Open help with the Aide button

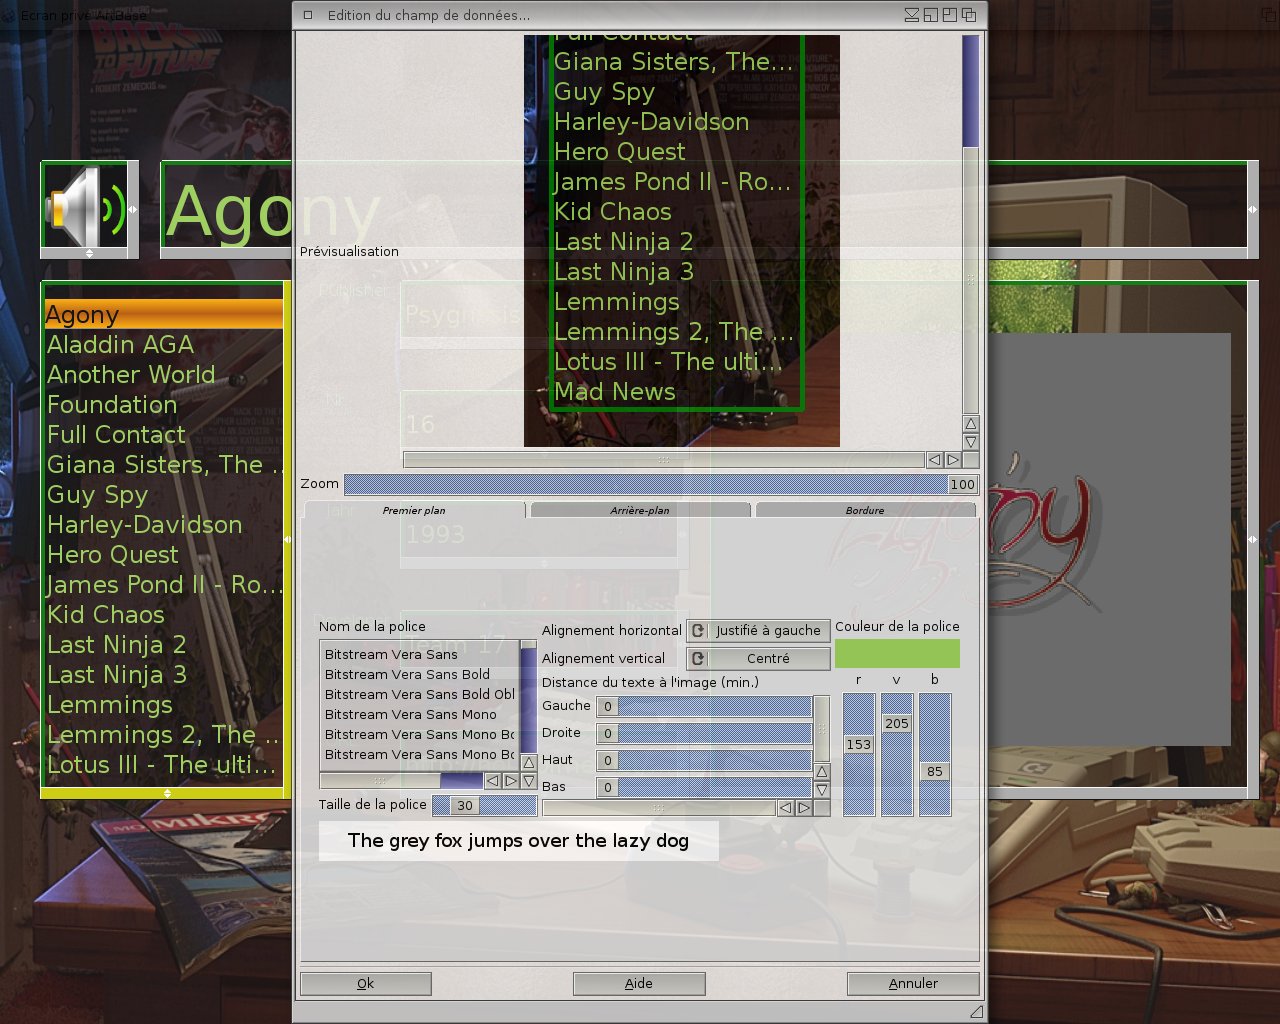pyautogui.click(x=639, y=983)
